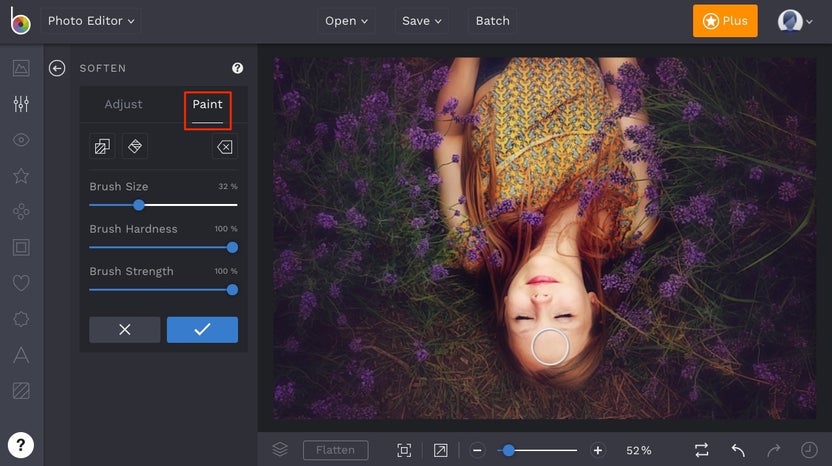832x466 pixels.
Task: Undo the last edit
Action: click(738, 450)
